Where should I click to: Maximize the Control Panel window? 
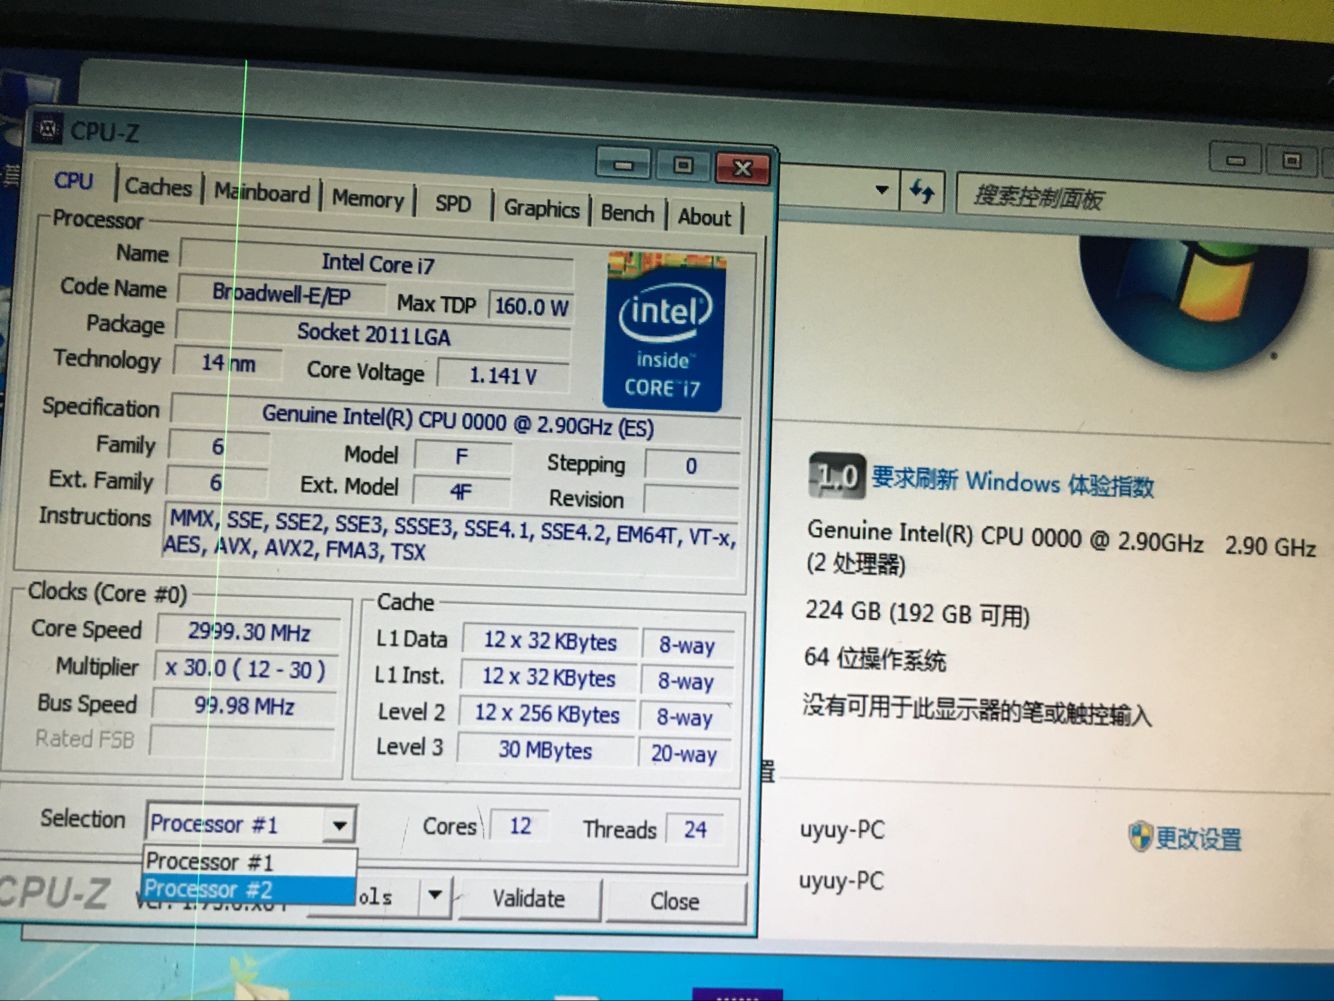(1292, 161)
